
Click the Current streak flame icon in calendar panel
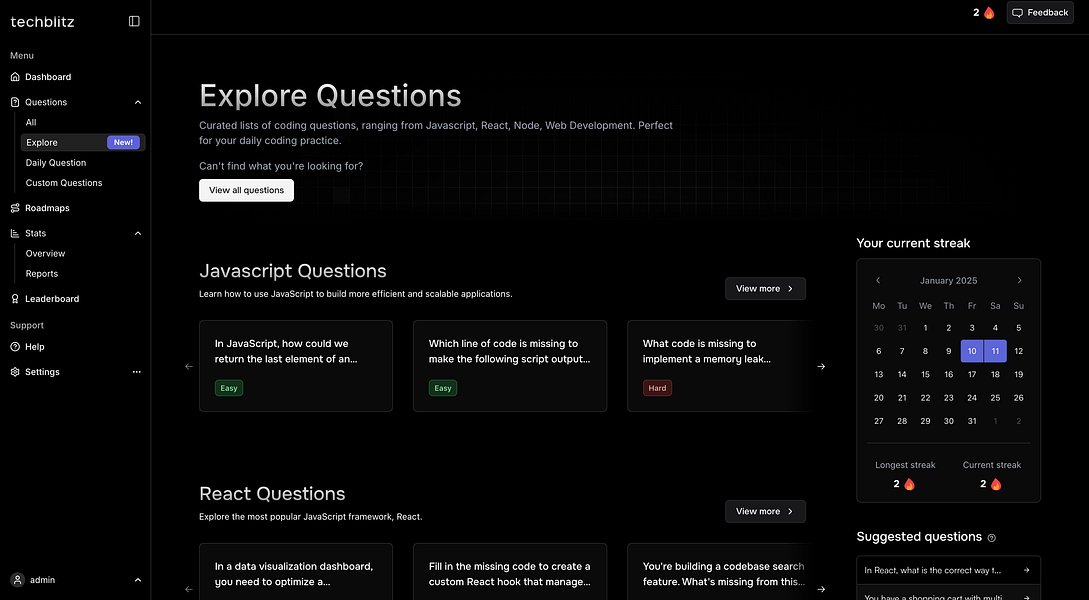click(996, 484)
